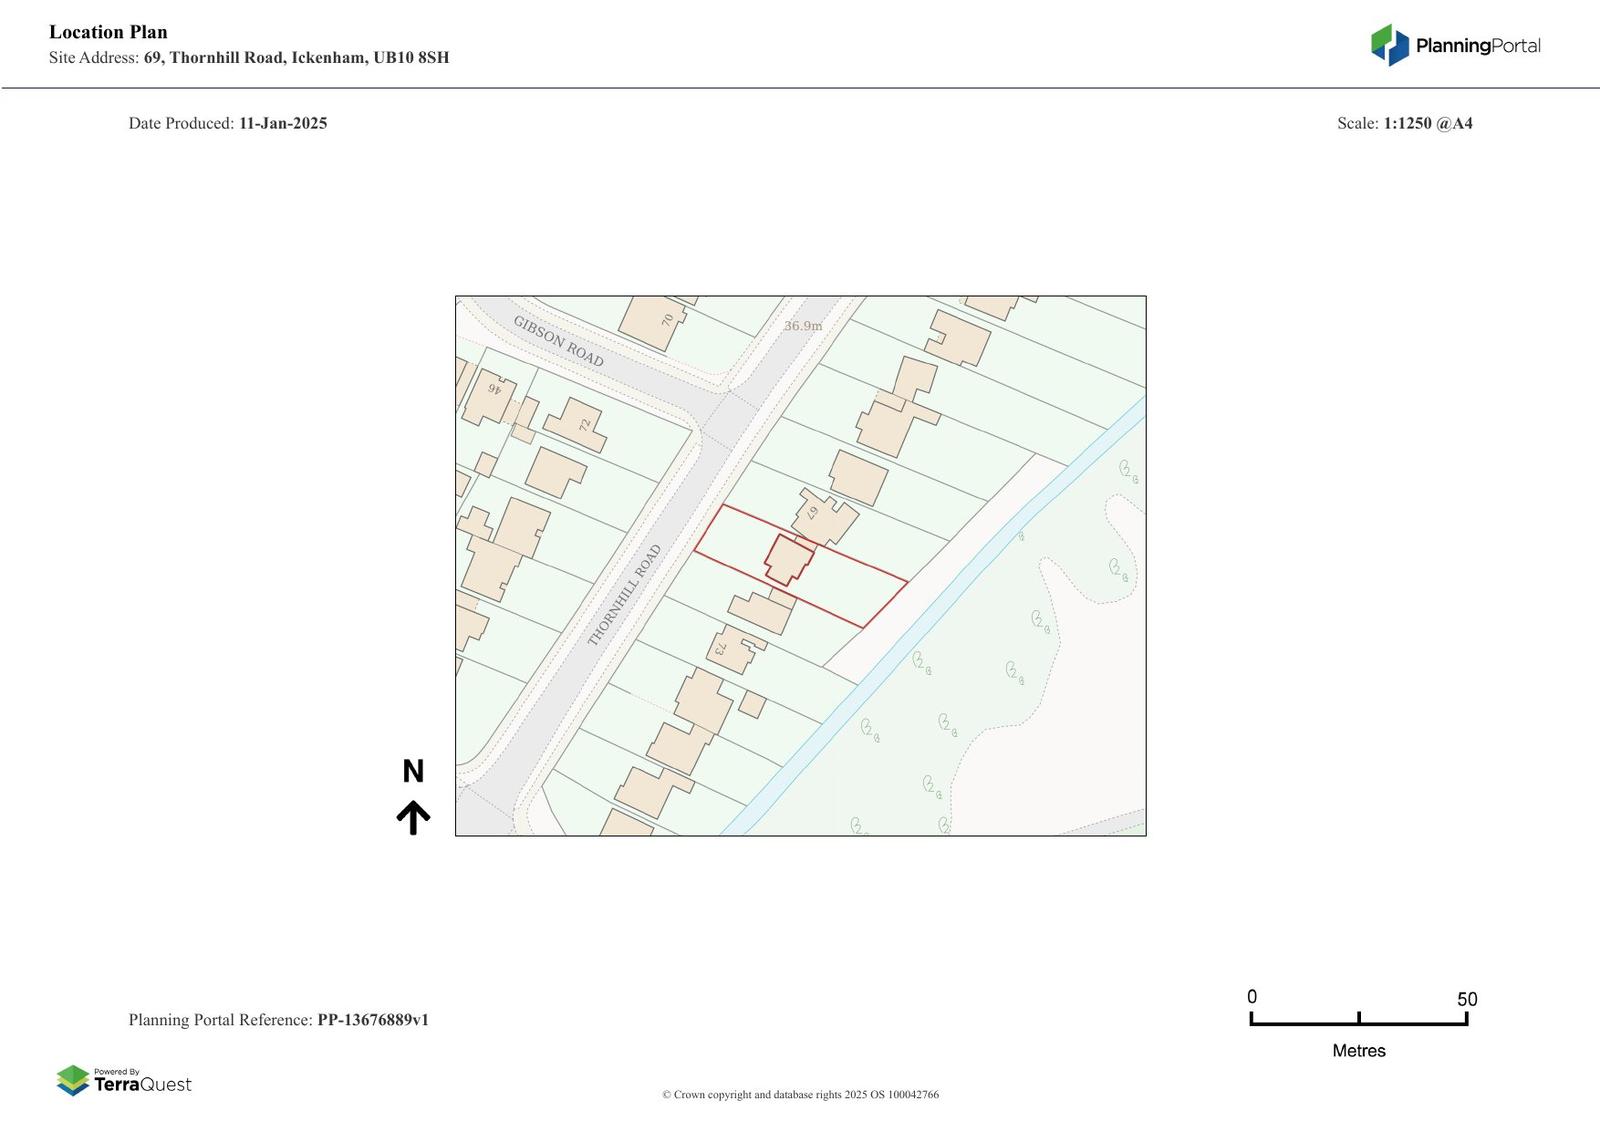Click the Crown copyright notice

tap(800, 1095)
